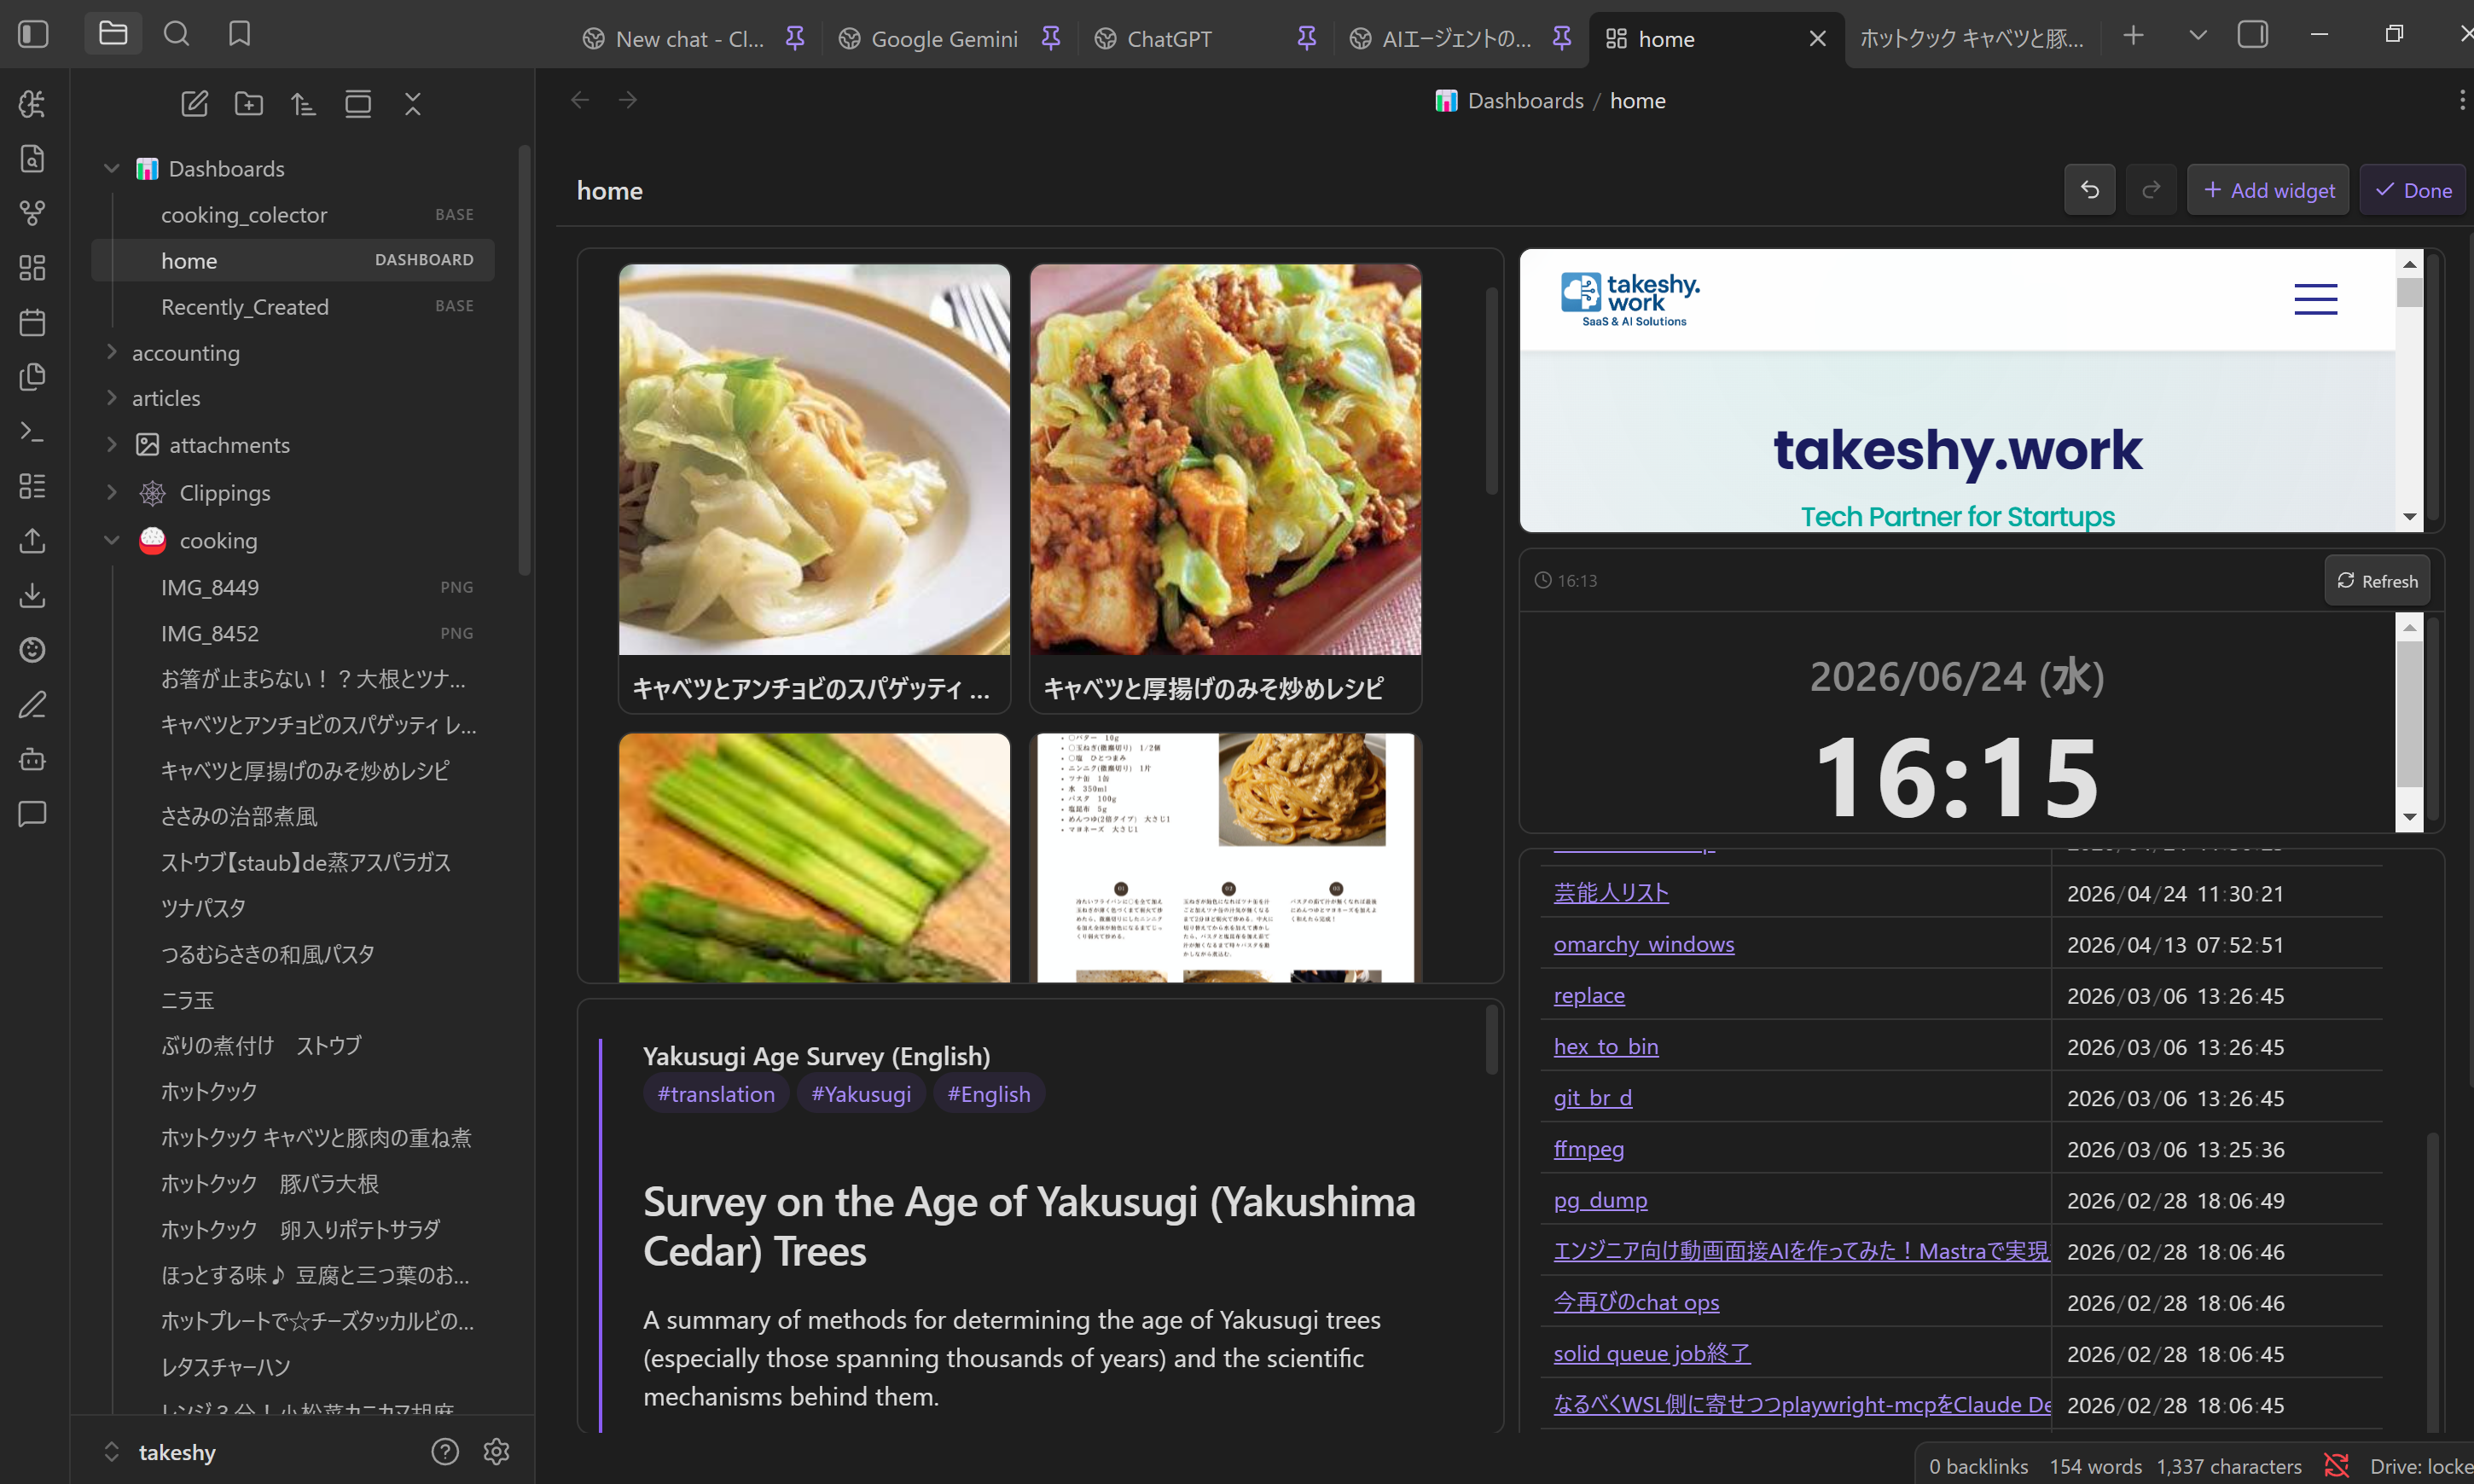Unpin the ChatGPT tab
The image size is (2474, 1484).
click(x=1307, y=38)
